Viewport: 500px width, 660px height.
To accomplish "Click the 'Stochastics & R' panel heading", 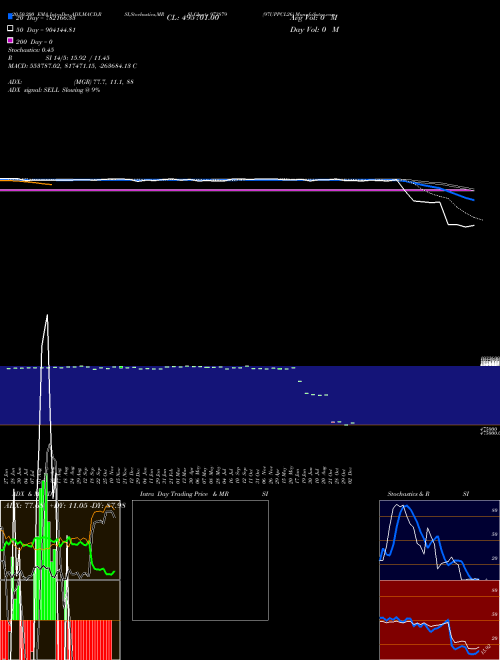I will (x=408, y=494).
